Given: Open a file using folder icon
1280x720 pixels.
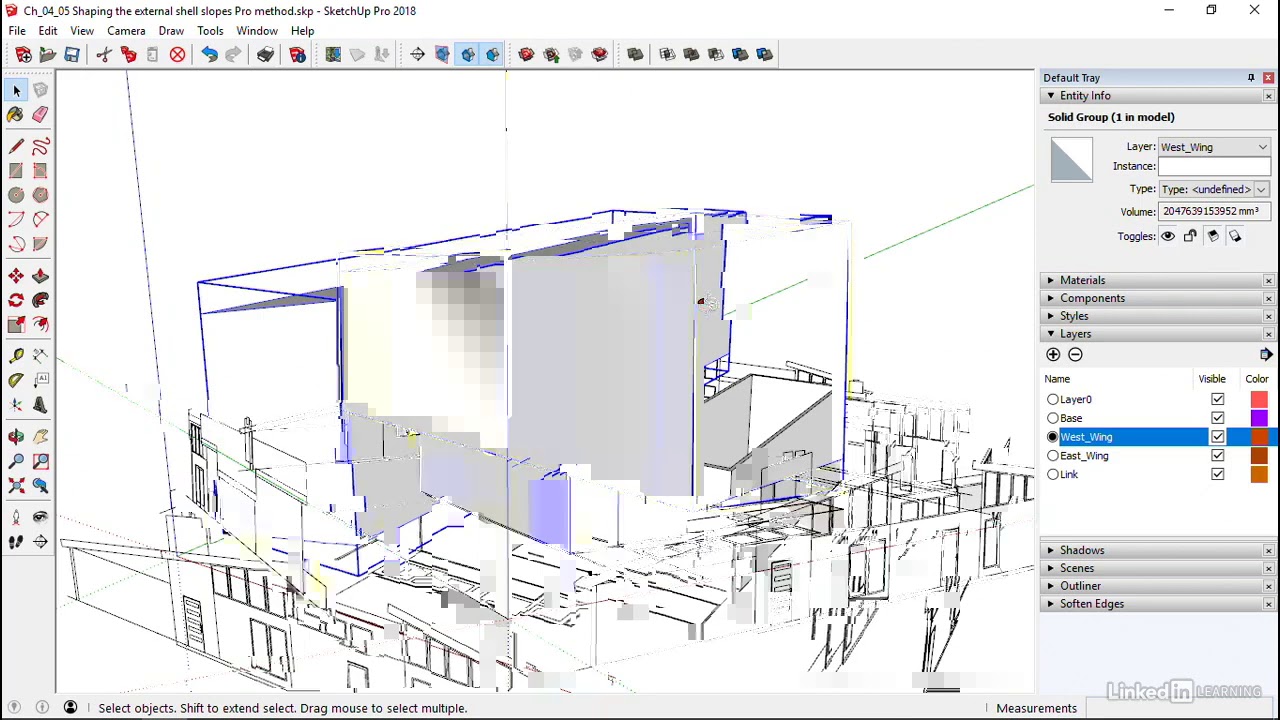Looking at the screenshot, I should 47,54.
